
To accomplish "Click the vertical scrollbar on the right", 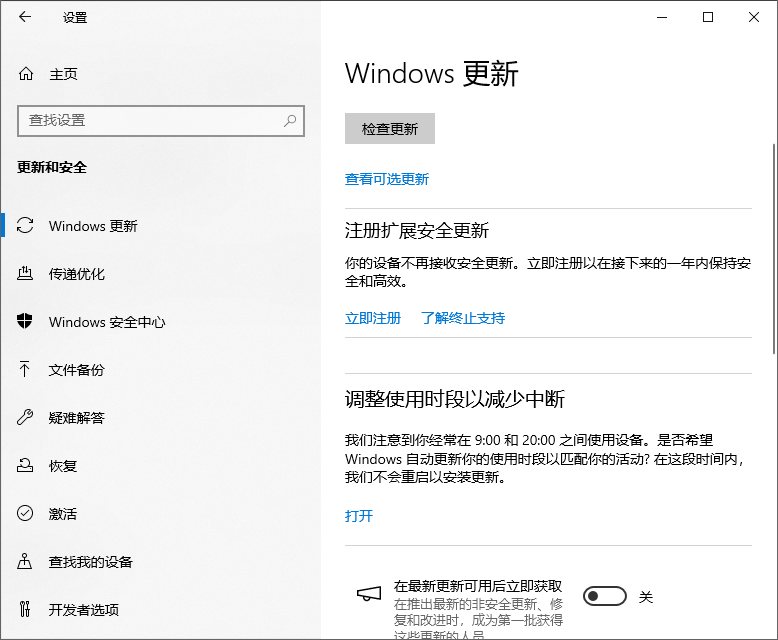I will [x=774, y=248].
